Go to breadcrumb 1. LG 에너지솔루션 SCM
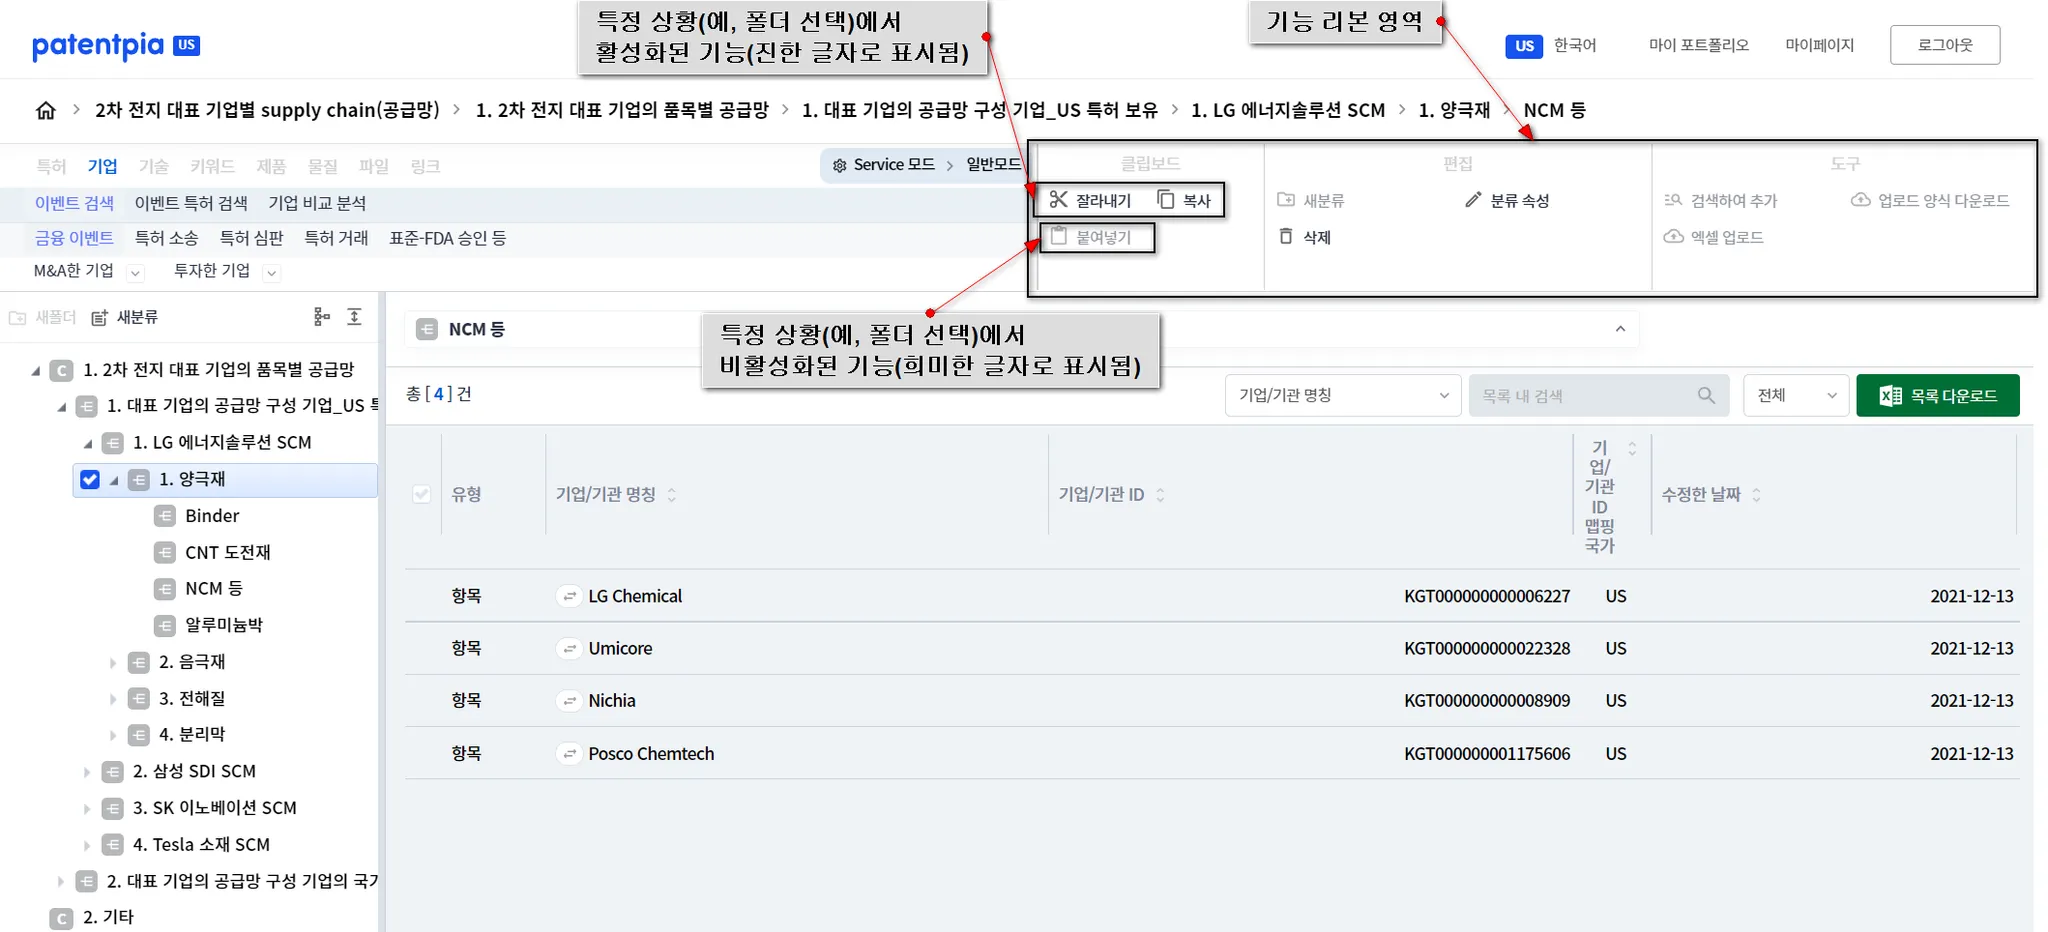This screenshot has height=932, width=2048. point(1288,110)
